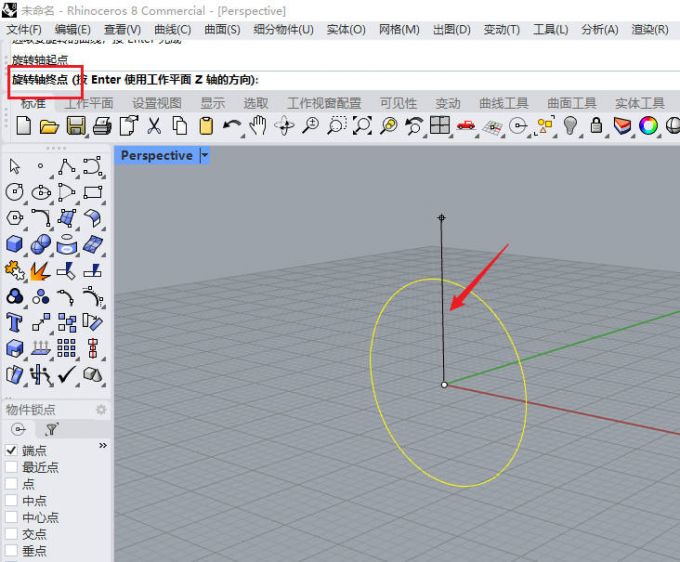Select the Pan hand tool
The width and height of the screenshot is (680, 562).
258,126
